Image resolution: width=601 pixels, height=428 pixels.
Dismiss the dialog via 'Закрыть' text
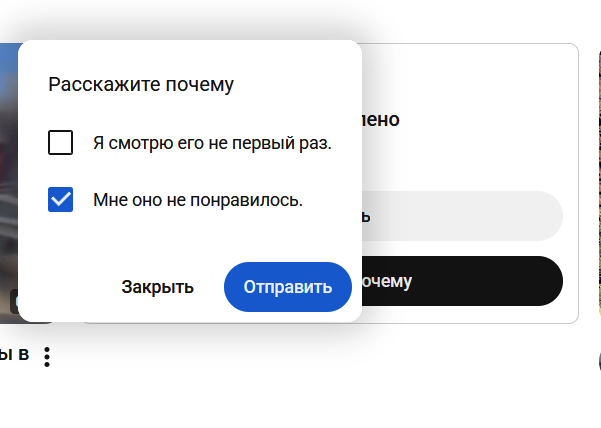pos(158,287)
